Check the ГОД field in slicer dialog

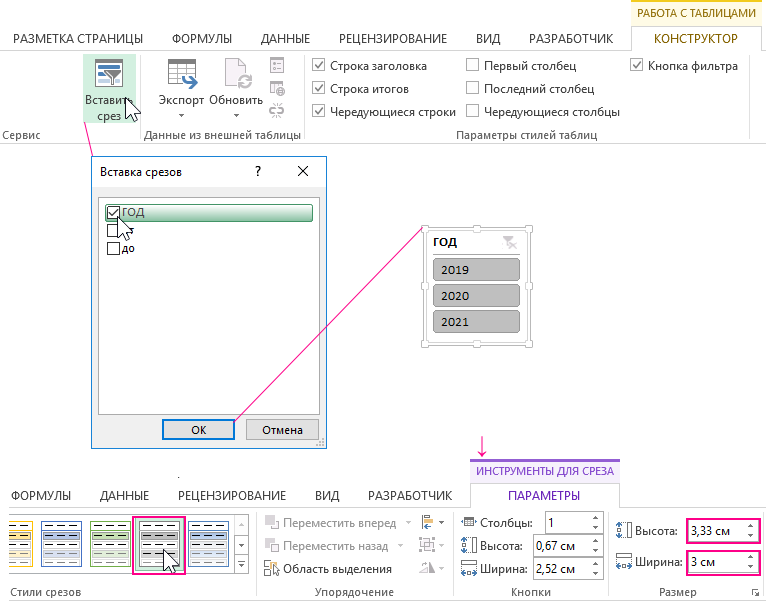[x=113, y=212]
